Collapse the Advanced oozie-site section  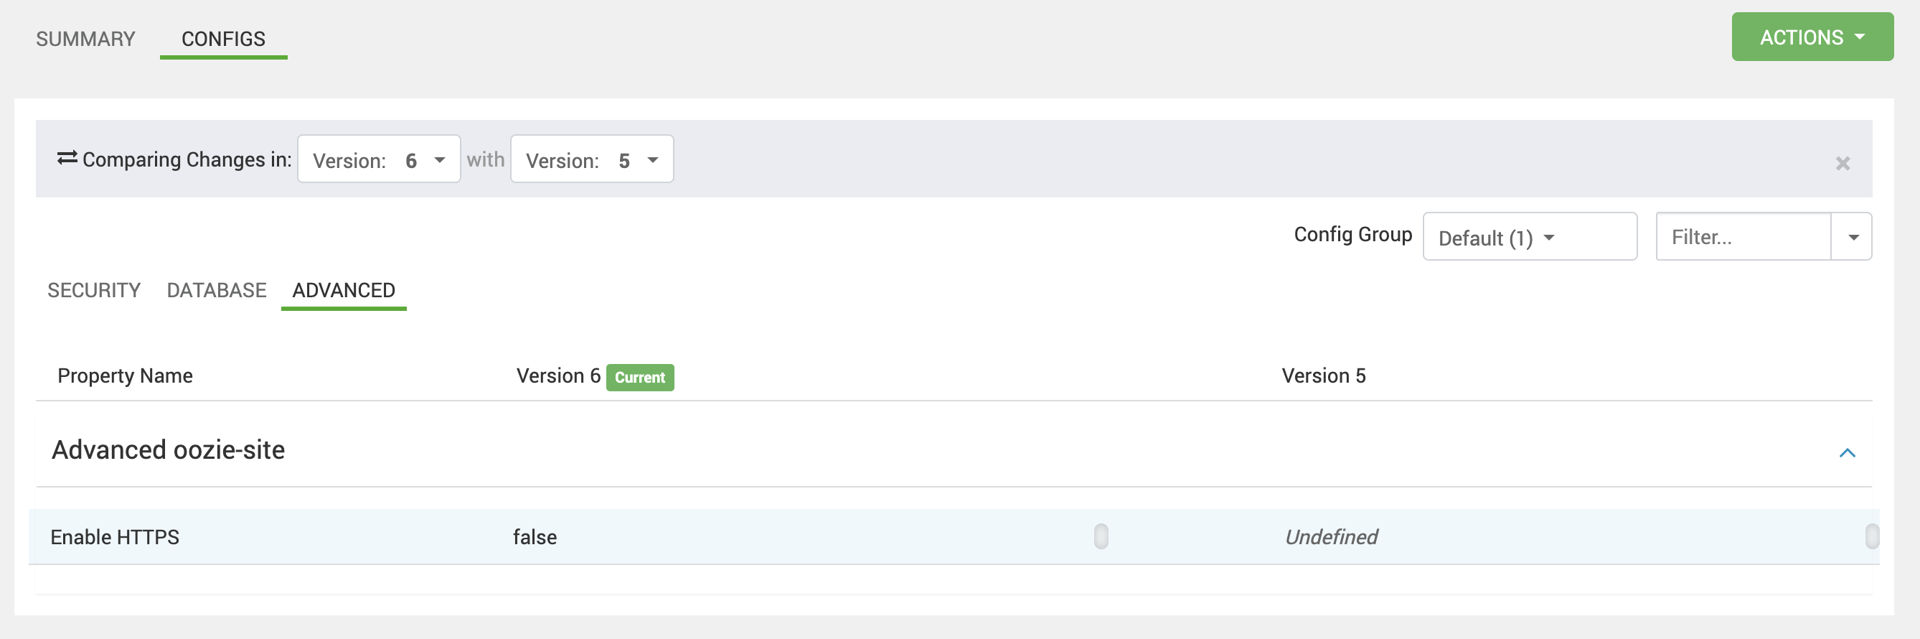click(1846, 453)
